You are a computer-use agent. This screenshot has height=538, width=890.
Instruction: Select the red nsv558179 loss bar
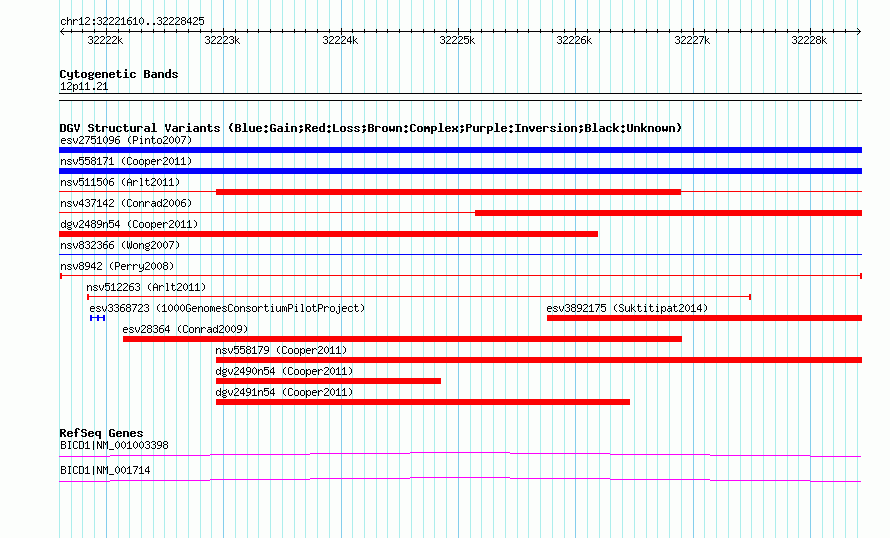point(539,360)
